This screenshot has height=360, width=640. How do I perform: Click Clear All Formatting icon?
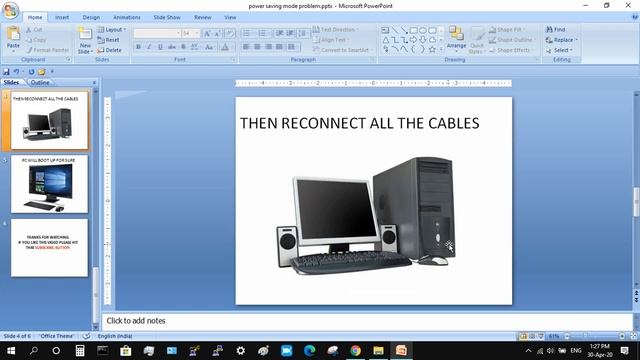(x=230, y=33)
